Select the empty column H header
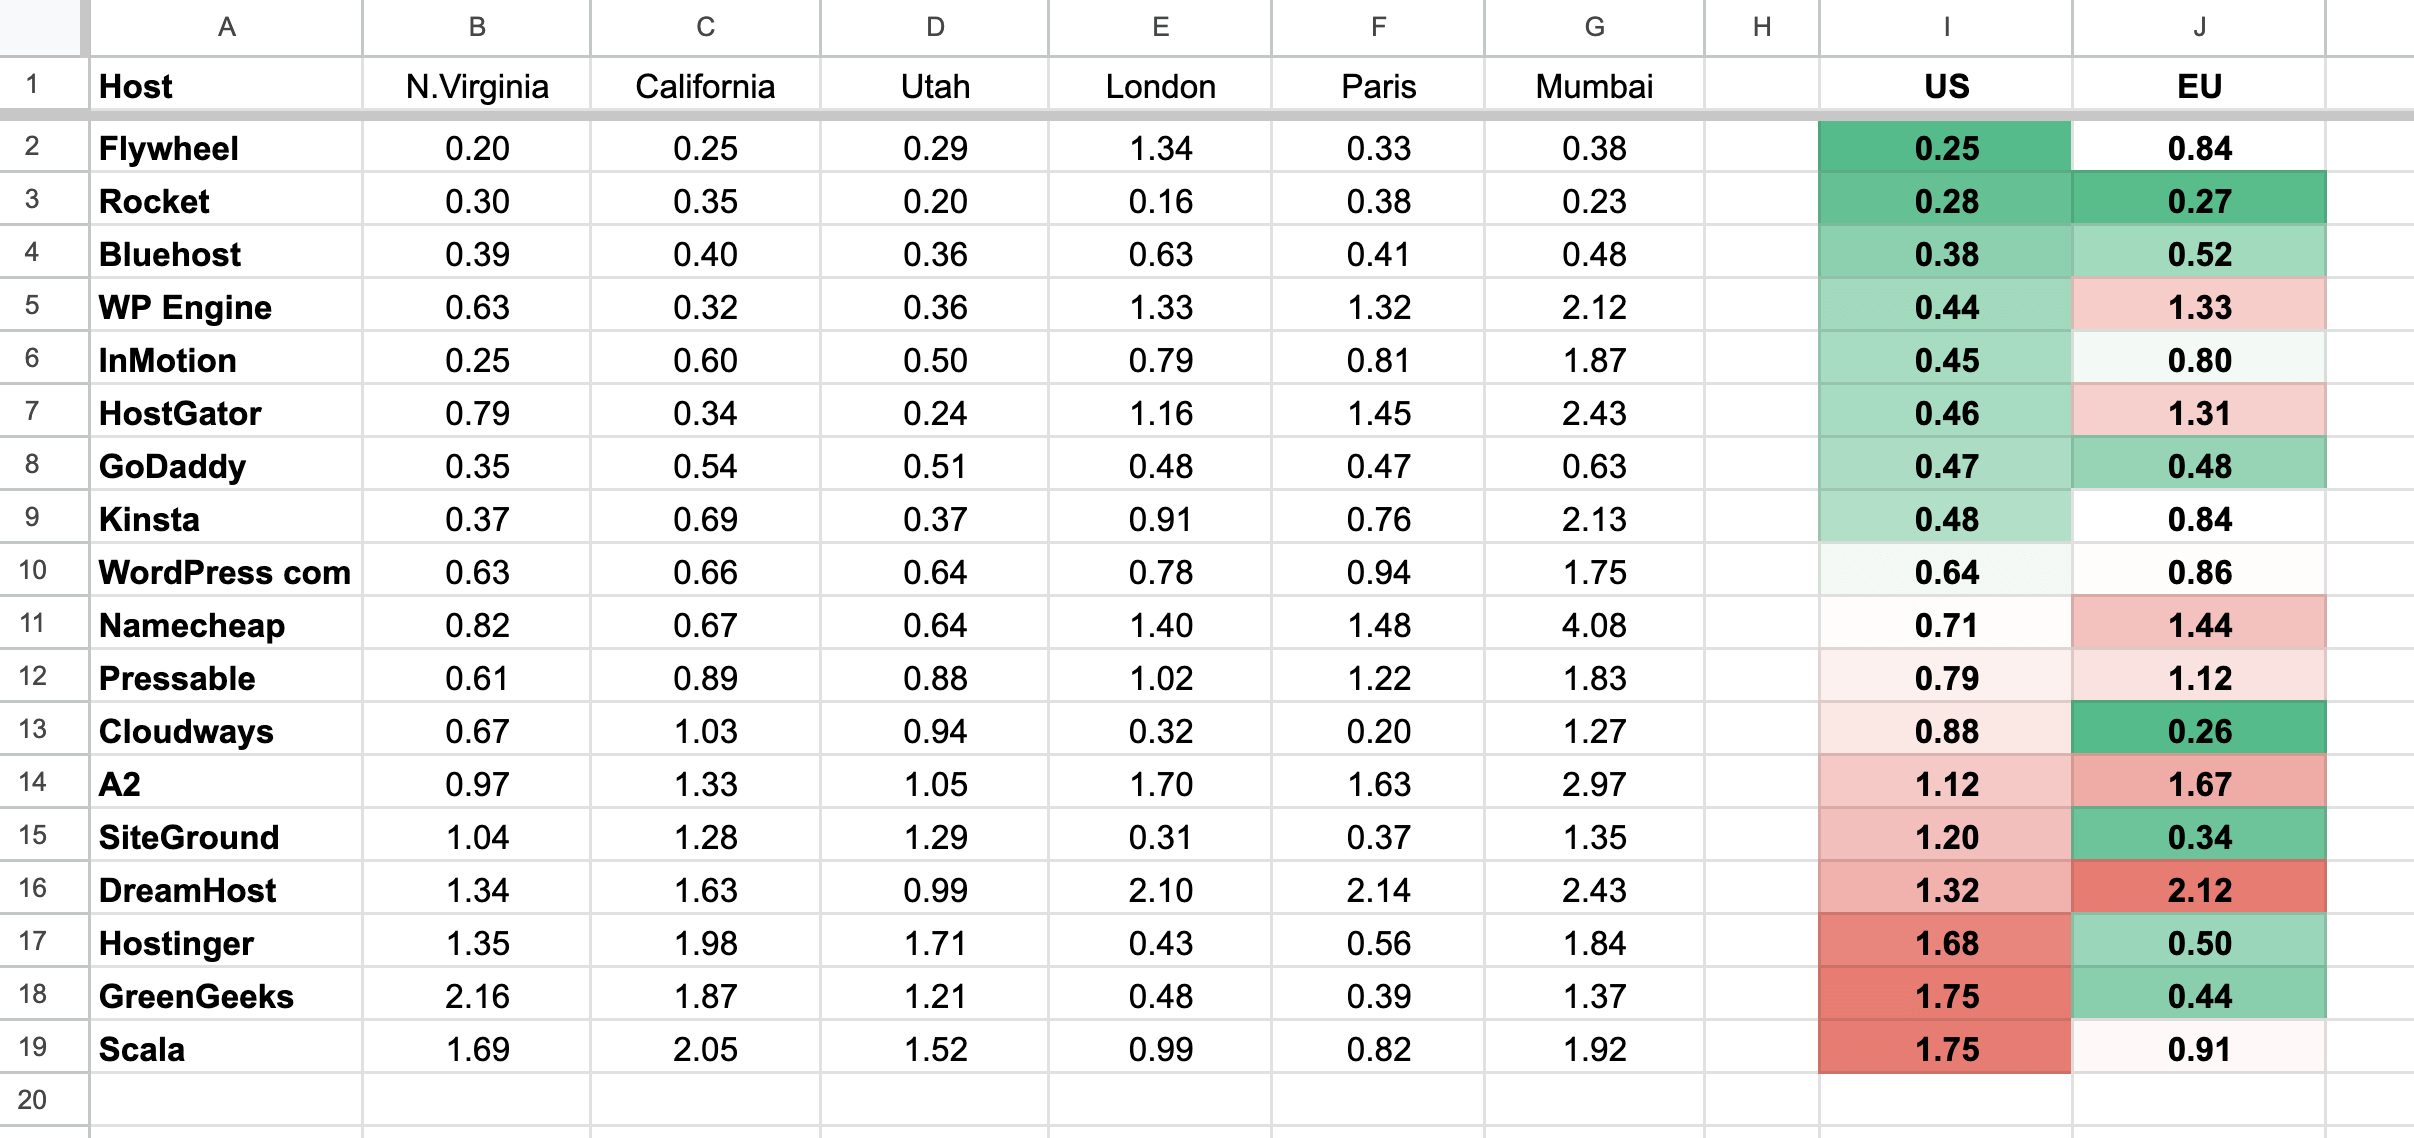The image size is (2414, 1138). pyautogui.click(x=1762, y=27)
